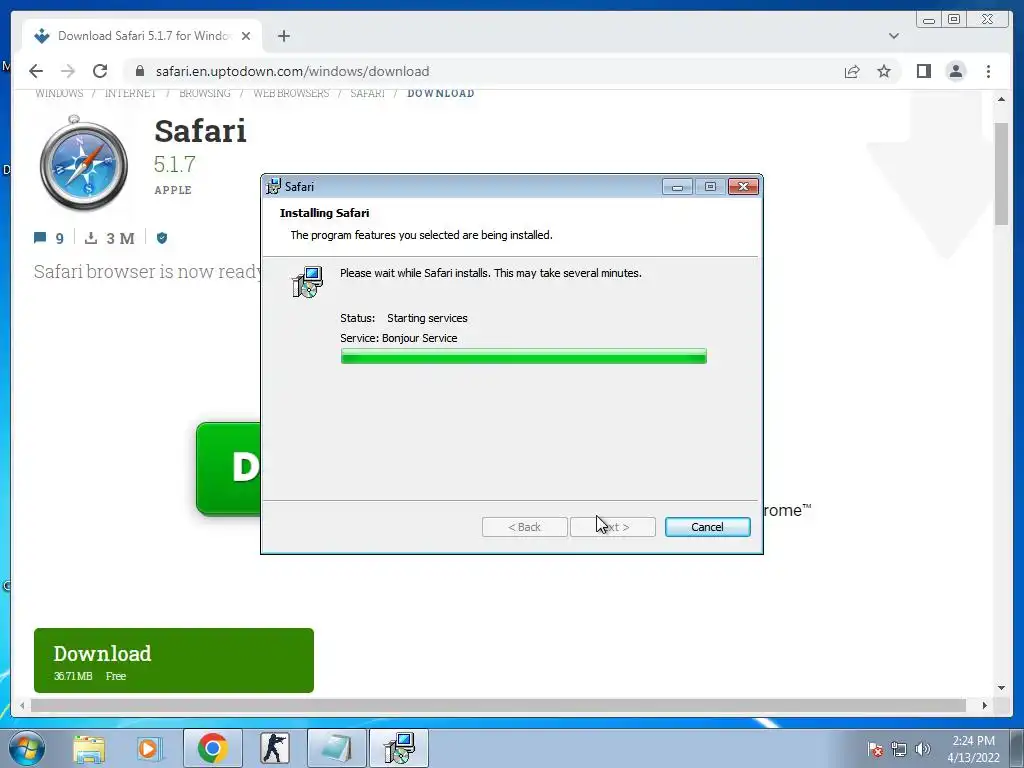Switch to Chrome in taskbar
The height and width of the screenshot is (768, 1024).
click(x=212, y=748)
